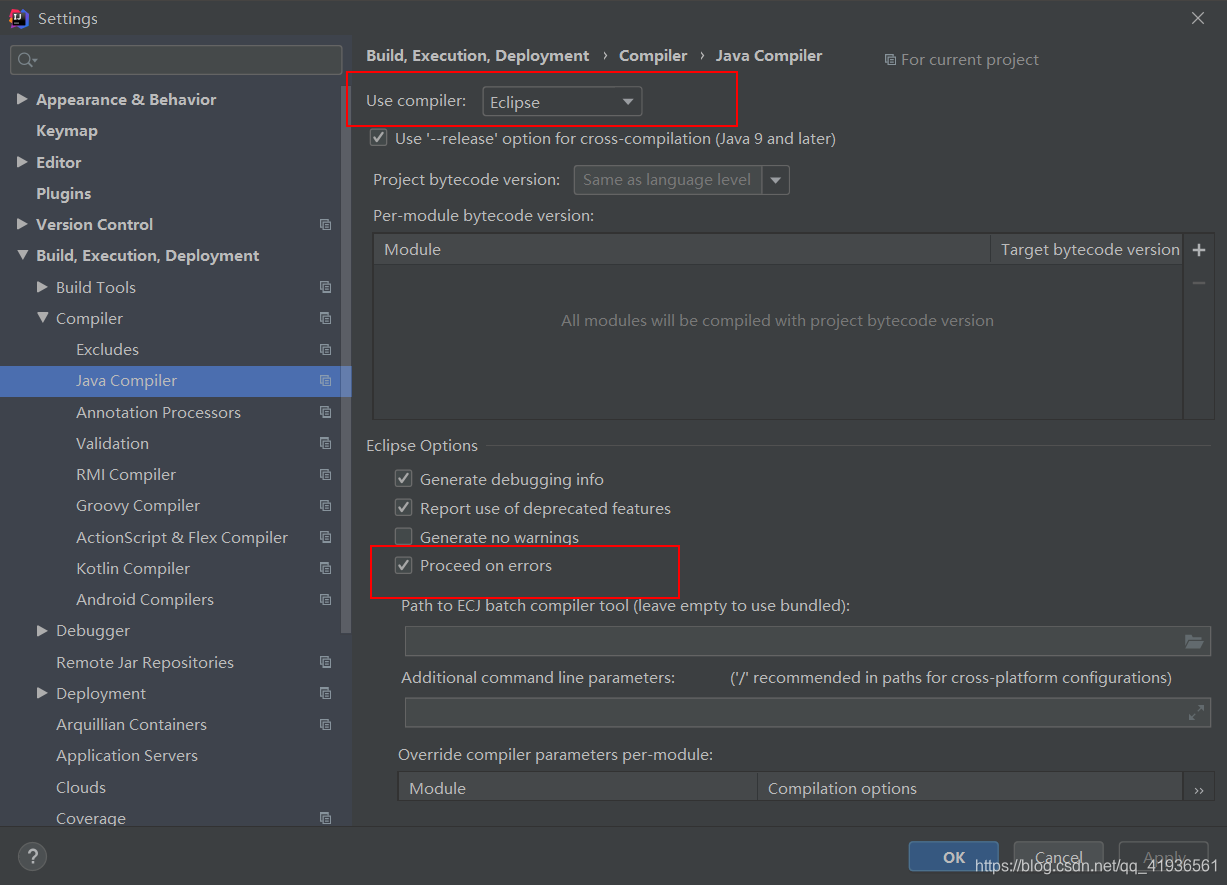The image size is (1227, 885).
Task: Expand the Editor tree node
Action: click(x=22, y=162)
